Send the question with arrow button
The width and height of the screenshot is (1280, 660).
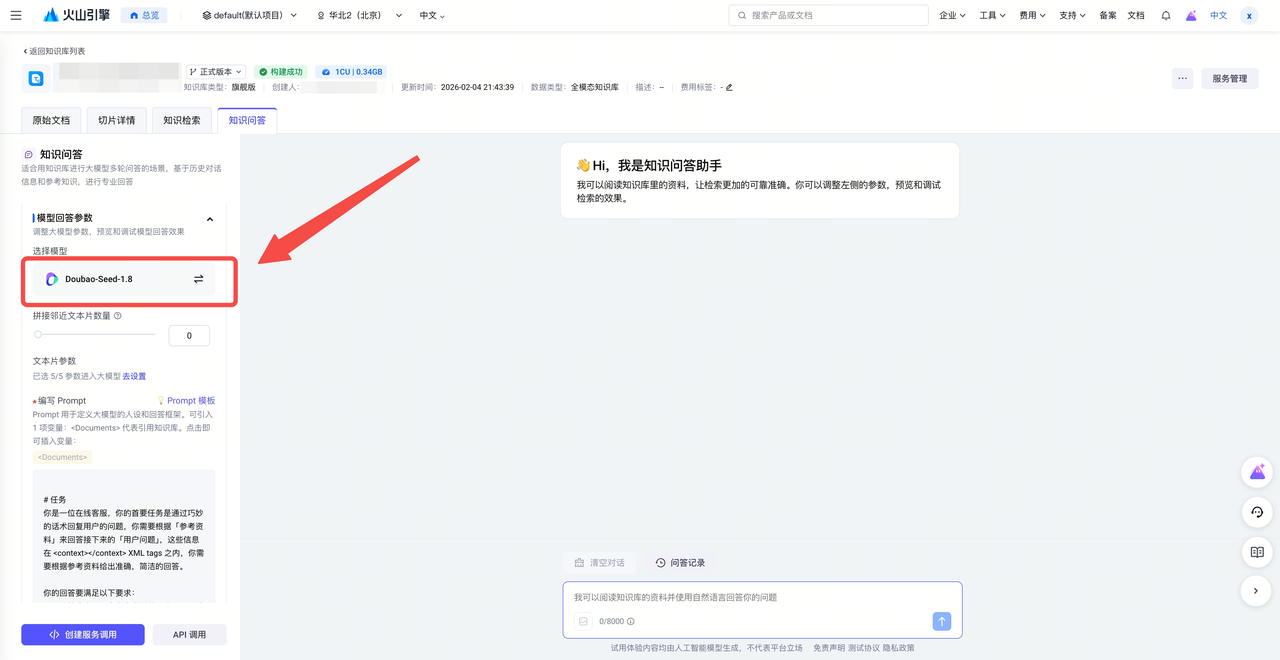[x=941, y=621]
